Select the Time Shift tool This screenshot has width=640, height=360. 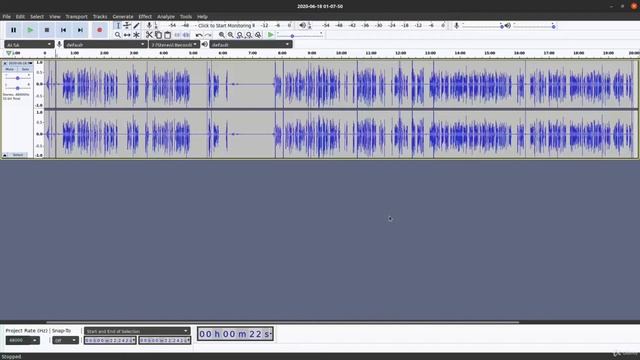click(127, 35)
